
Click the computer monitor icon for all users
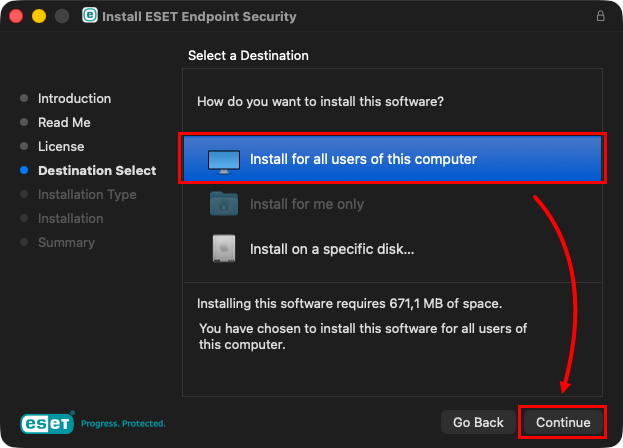[x=224, y=159]
